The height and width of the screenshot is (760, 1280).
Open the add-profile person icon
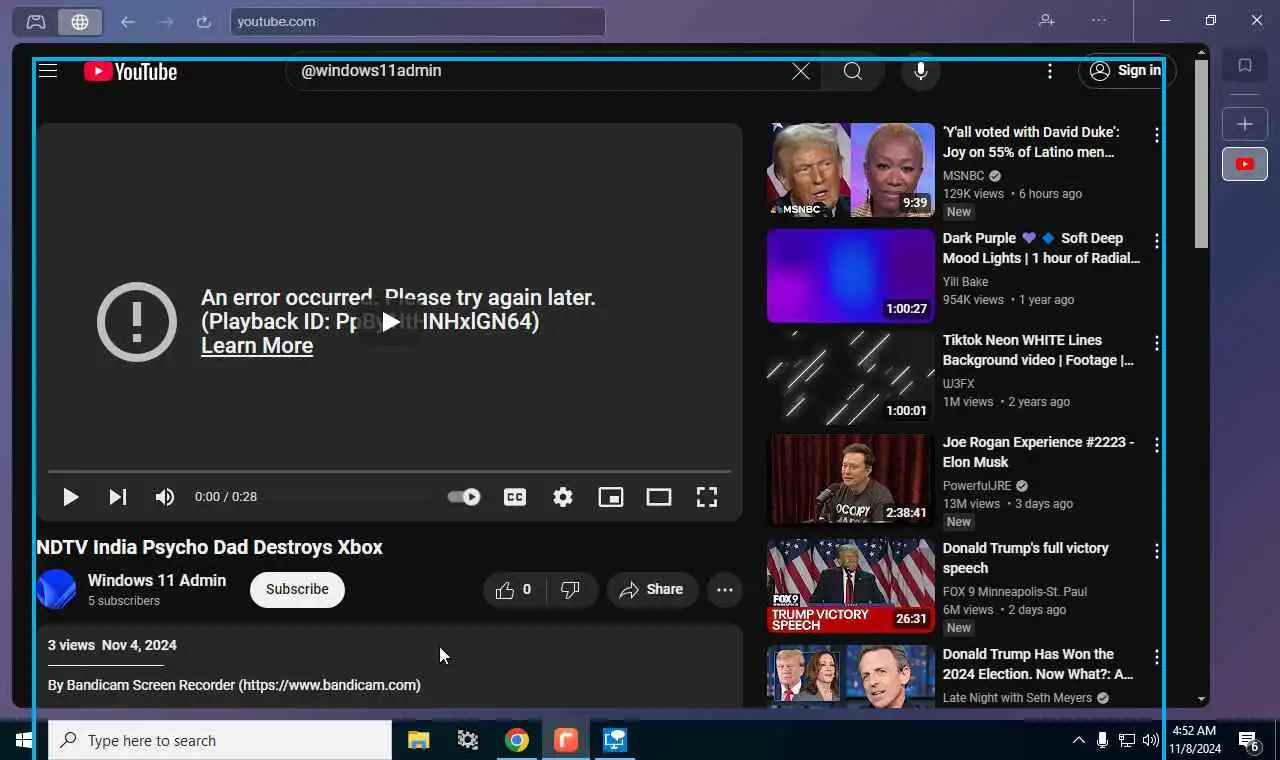coord(1047,20)
